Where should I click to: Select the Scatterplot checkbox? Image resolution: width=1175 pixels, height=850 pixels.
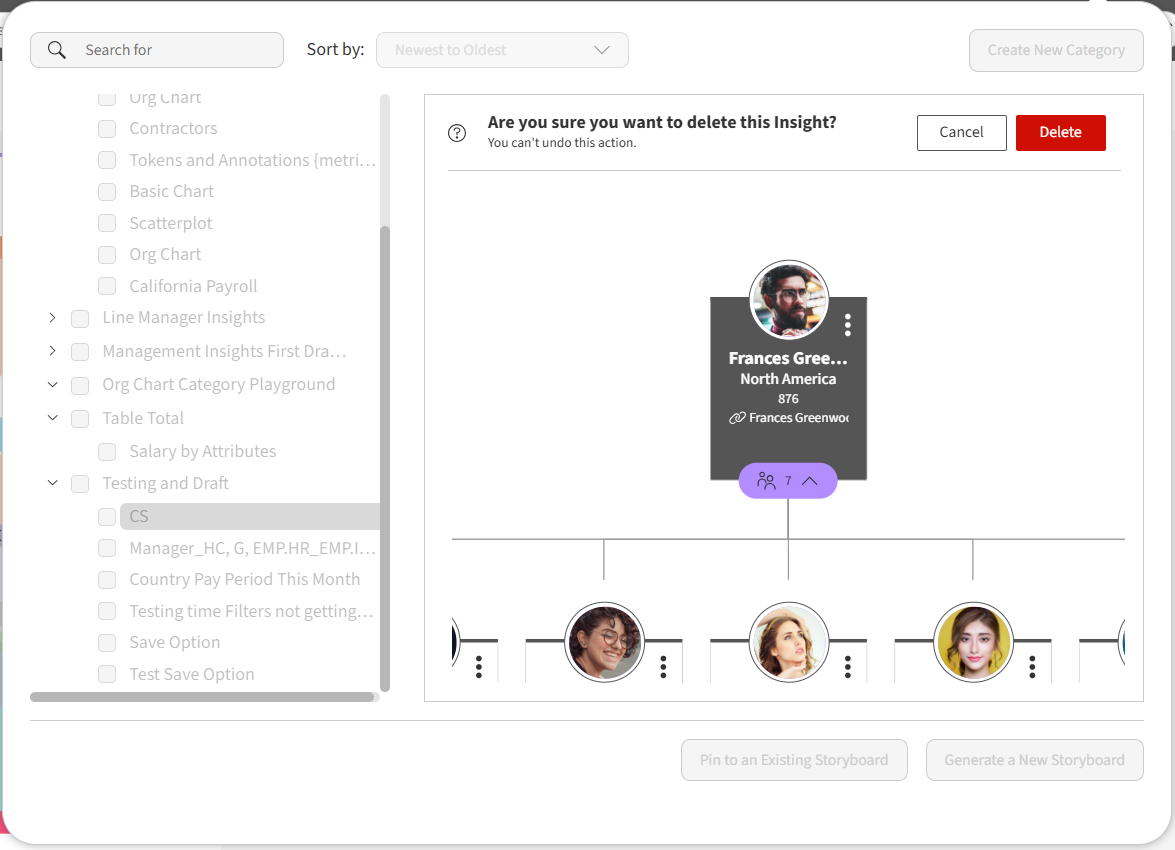(107, 224)
